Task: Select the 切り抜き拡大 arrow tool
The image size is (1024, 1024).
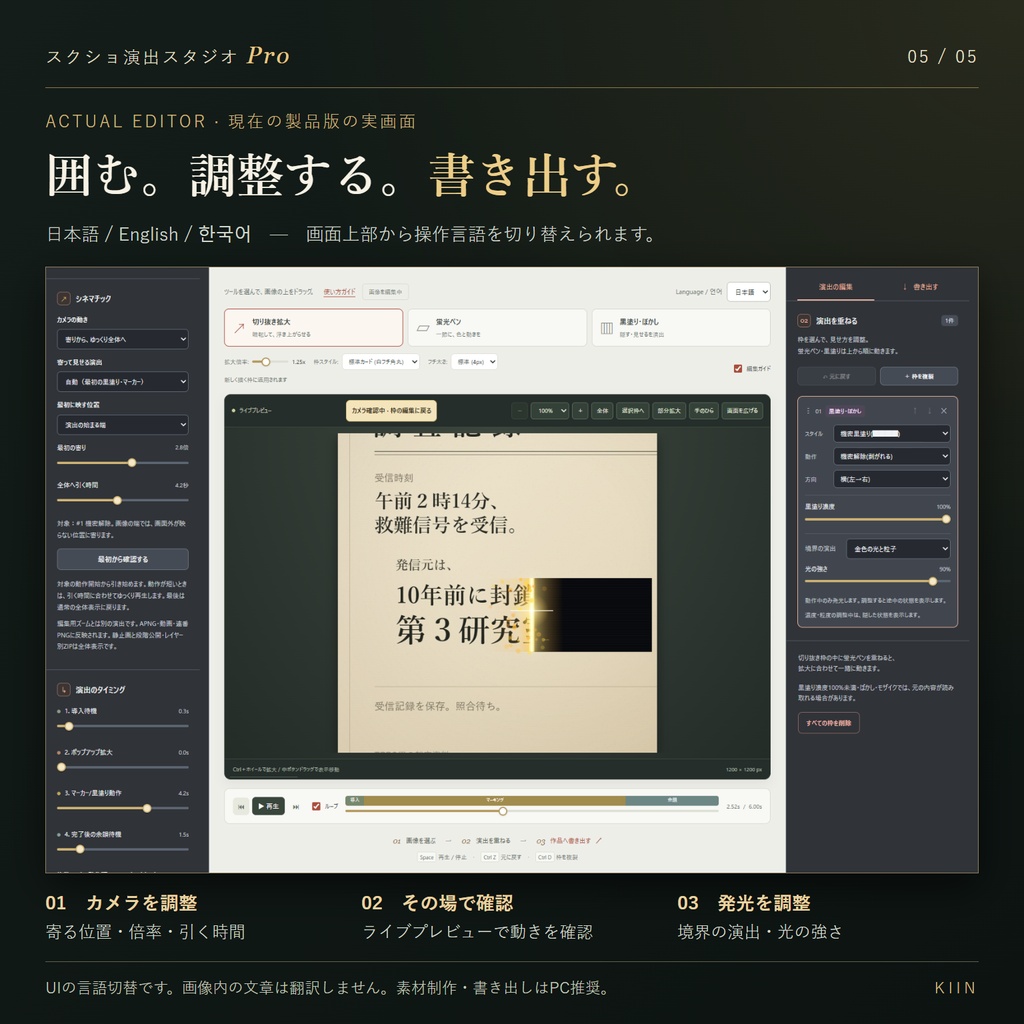Action: click(x=313, y=327)
